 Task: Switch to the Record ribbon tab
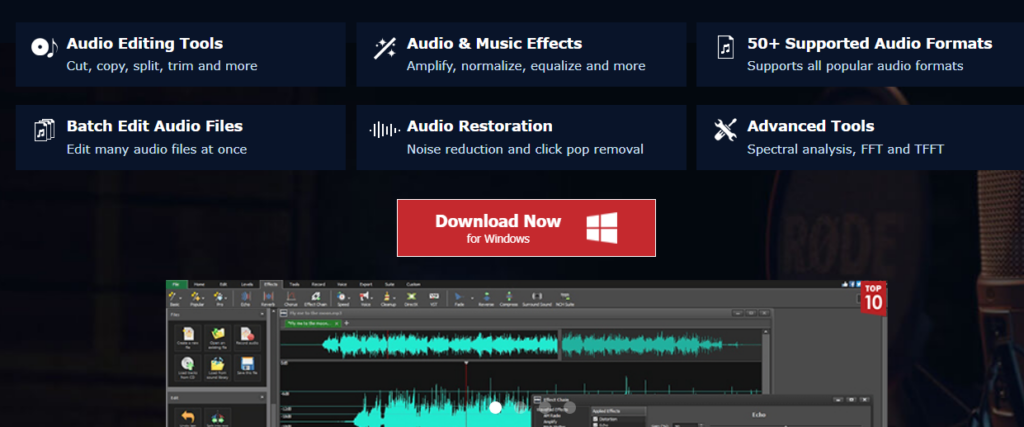[x=318, y=284]
